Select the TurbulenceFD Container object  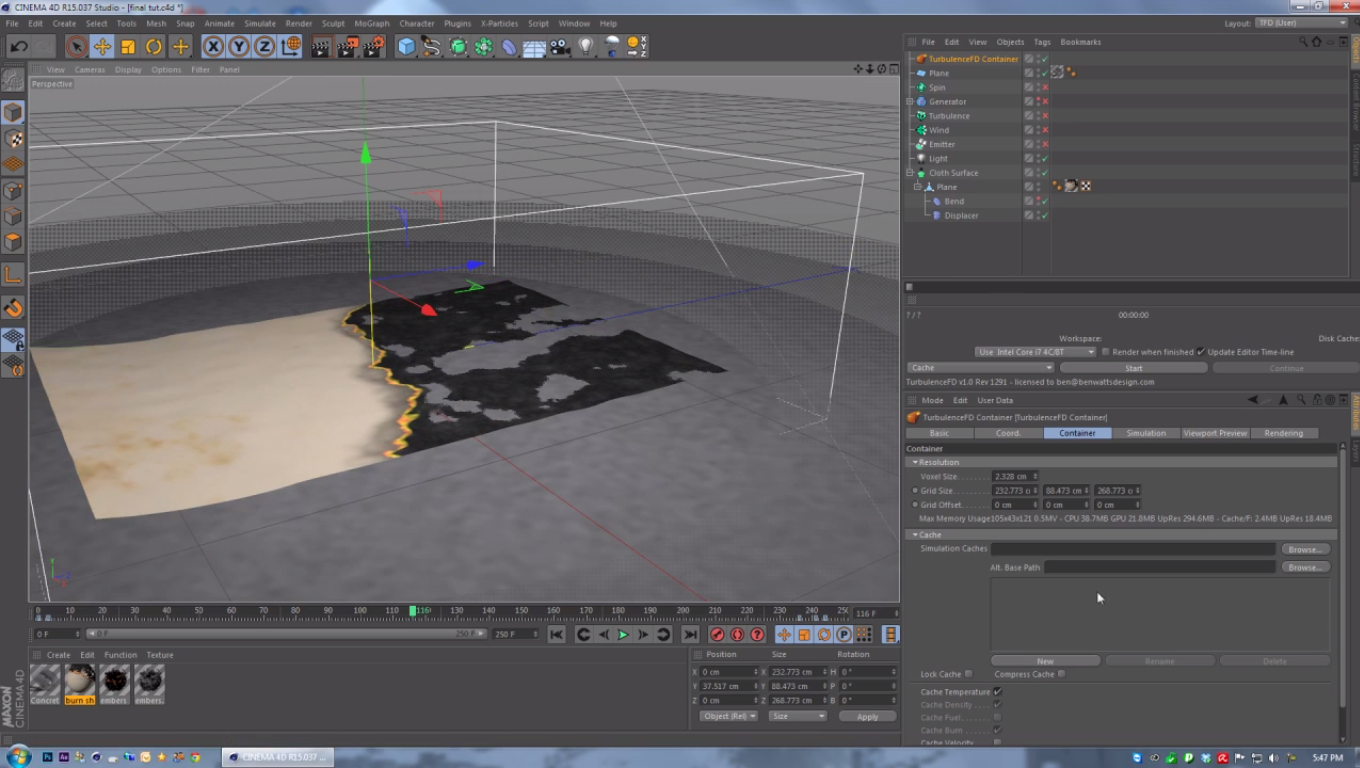coord(973,59)
